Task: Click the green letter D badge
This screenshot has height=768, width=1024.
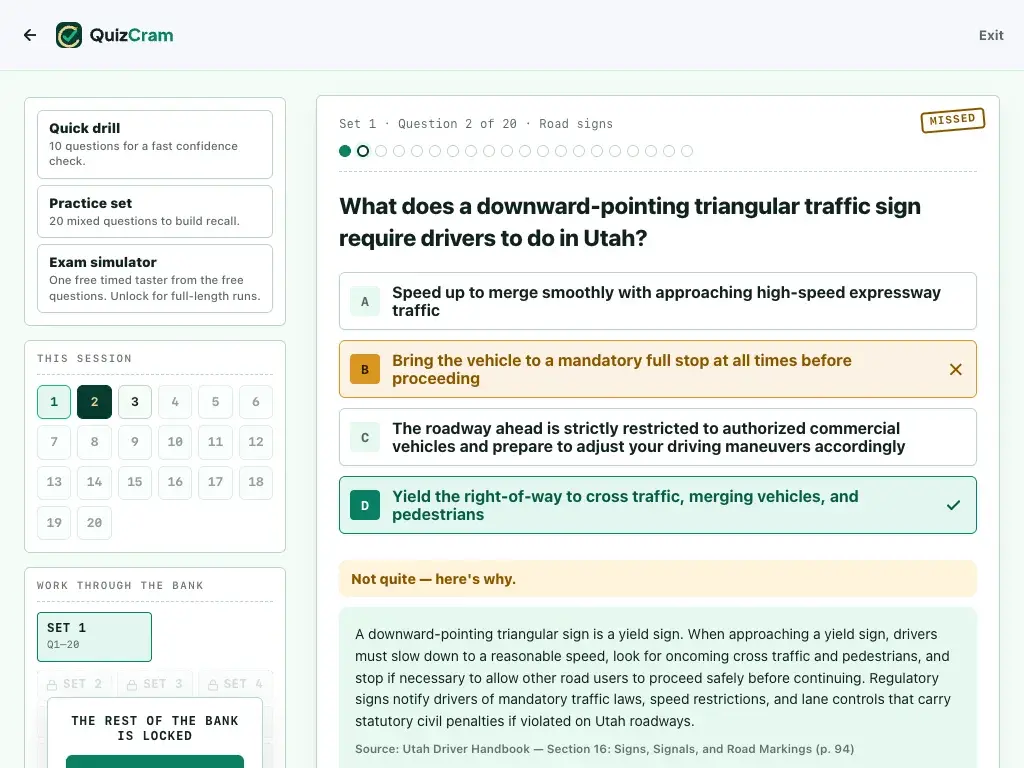Action: 365,505
